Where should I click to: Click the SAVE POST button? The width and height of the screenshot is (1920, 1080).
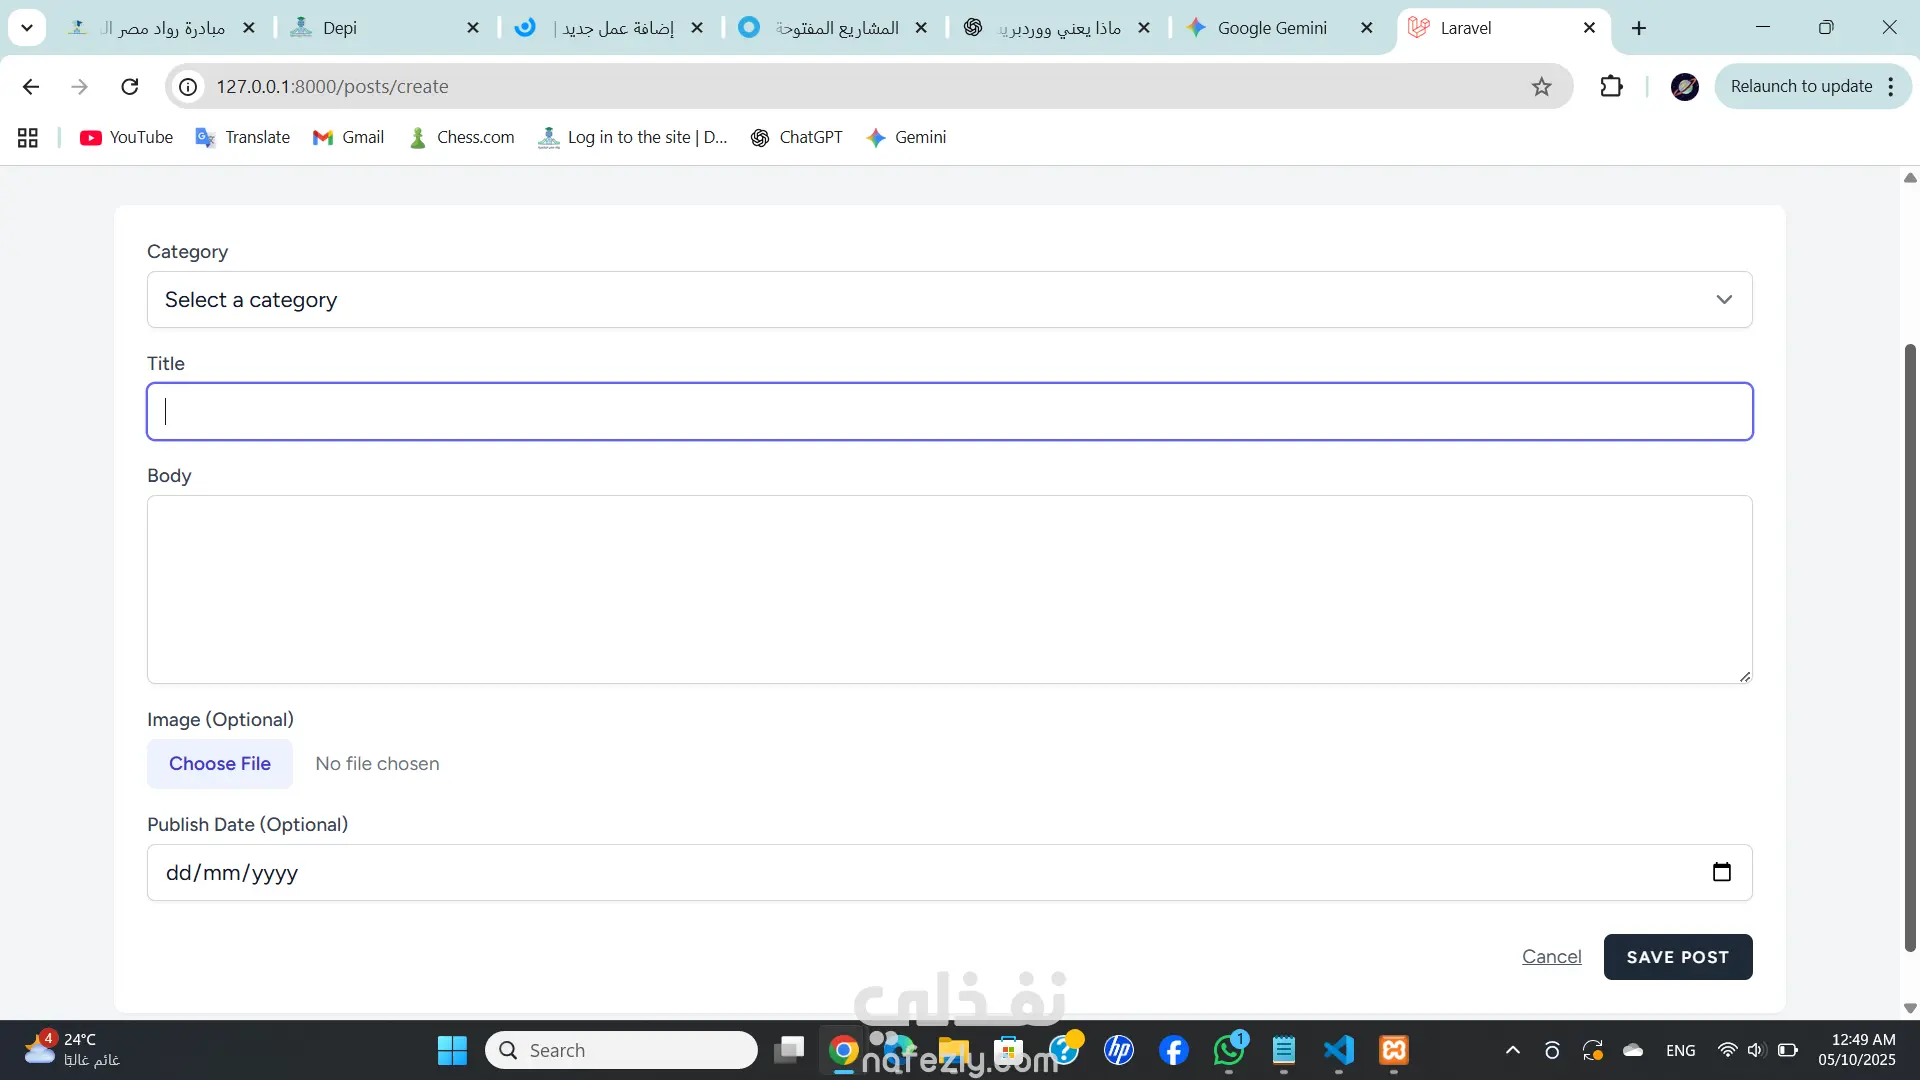point(1677,957)
